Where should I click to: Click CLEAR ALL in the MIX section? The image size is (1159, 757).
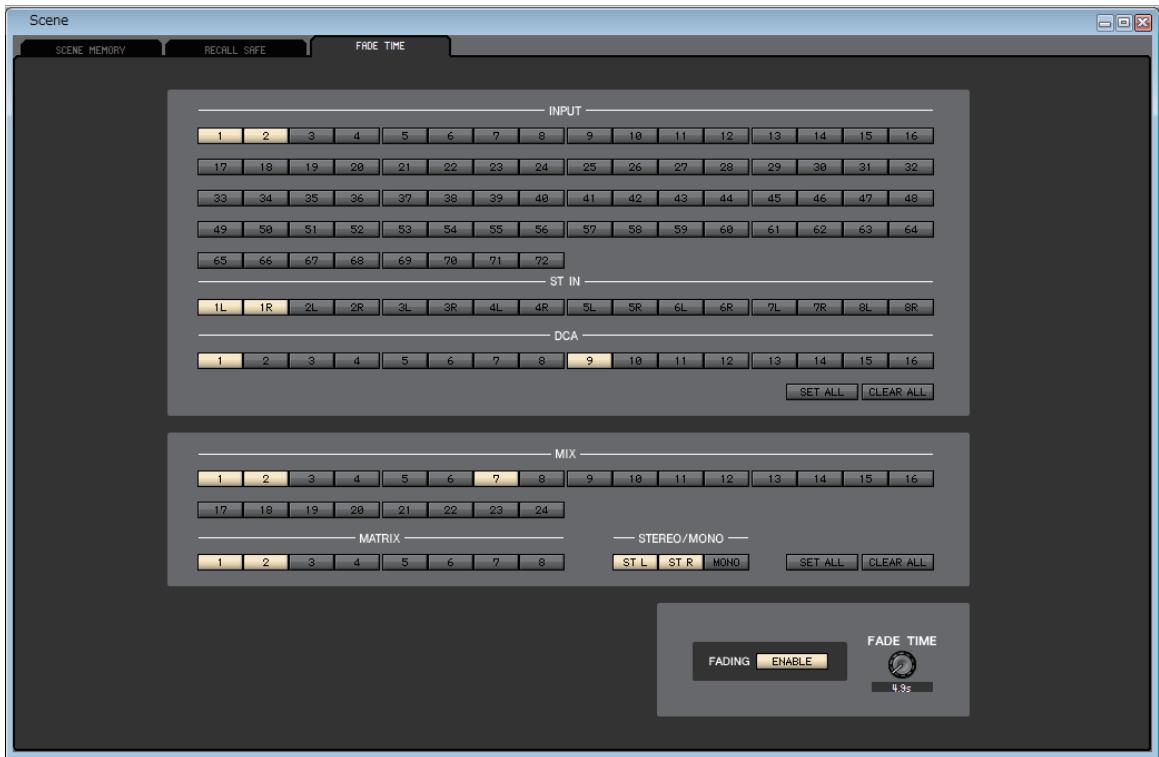click(x=897, y=563)
